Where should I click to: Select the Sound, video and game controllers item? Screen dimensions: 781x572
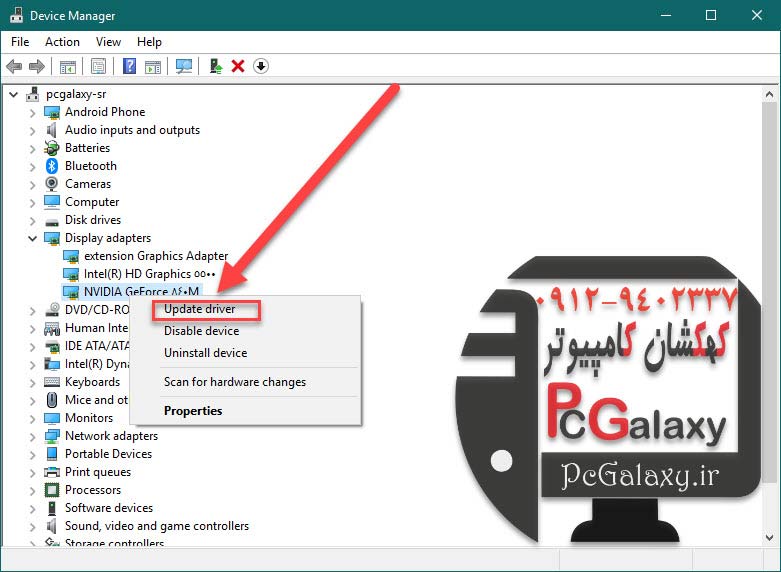(156, 526)
